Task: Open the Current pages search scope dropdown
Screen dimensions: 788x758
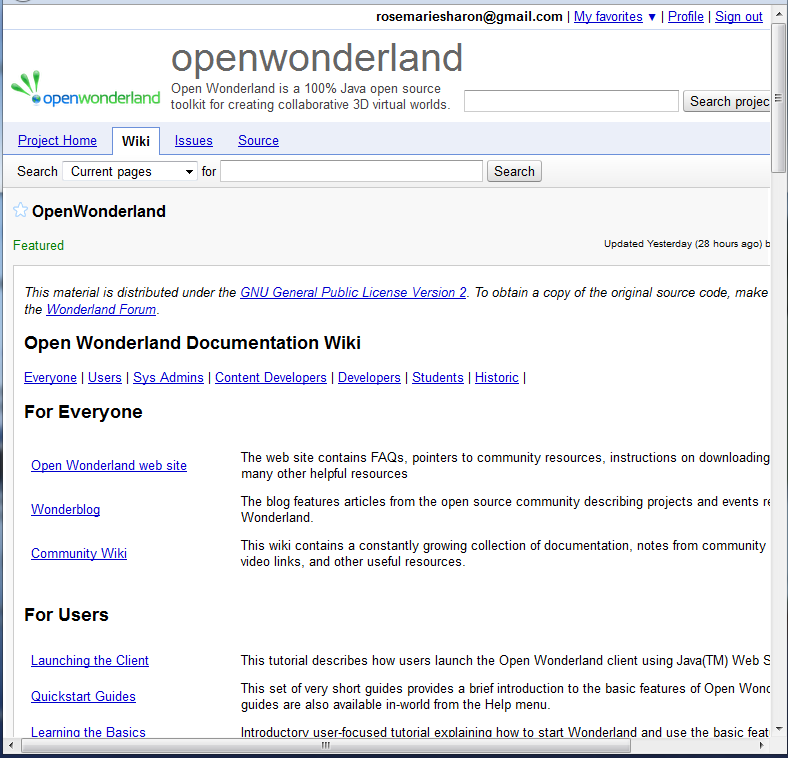Action: (x=130, y=171)
